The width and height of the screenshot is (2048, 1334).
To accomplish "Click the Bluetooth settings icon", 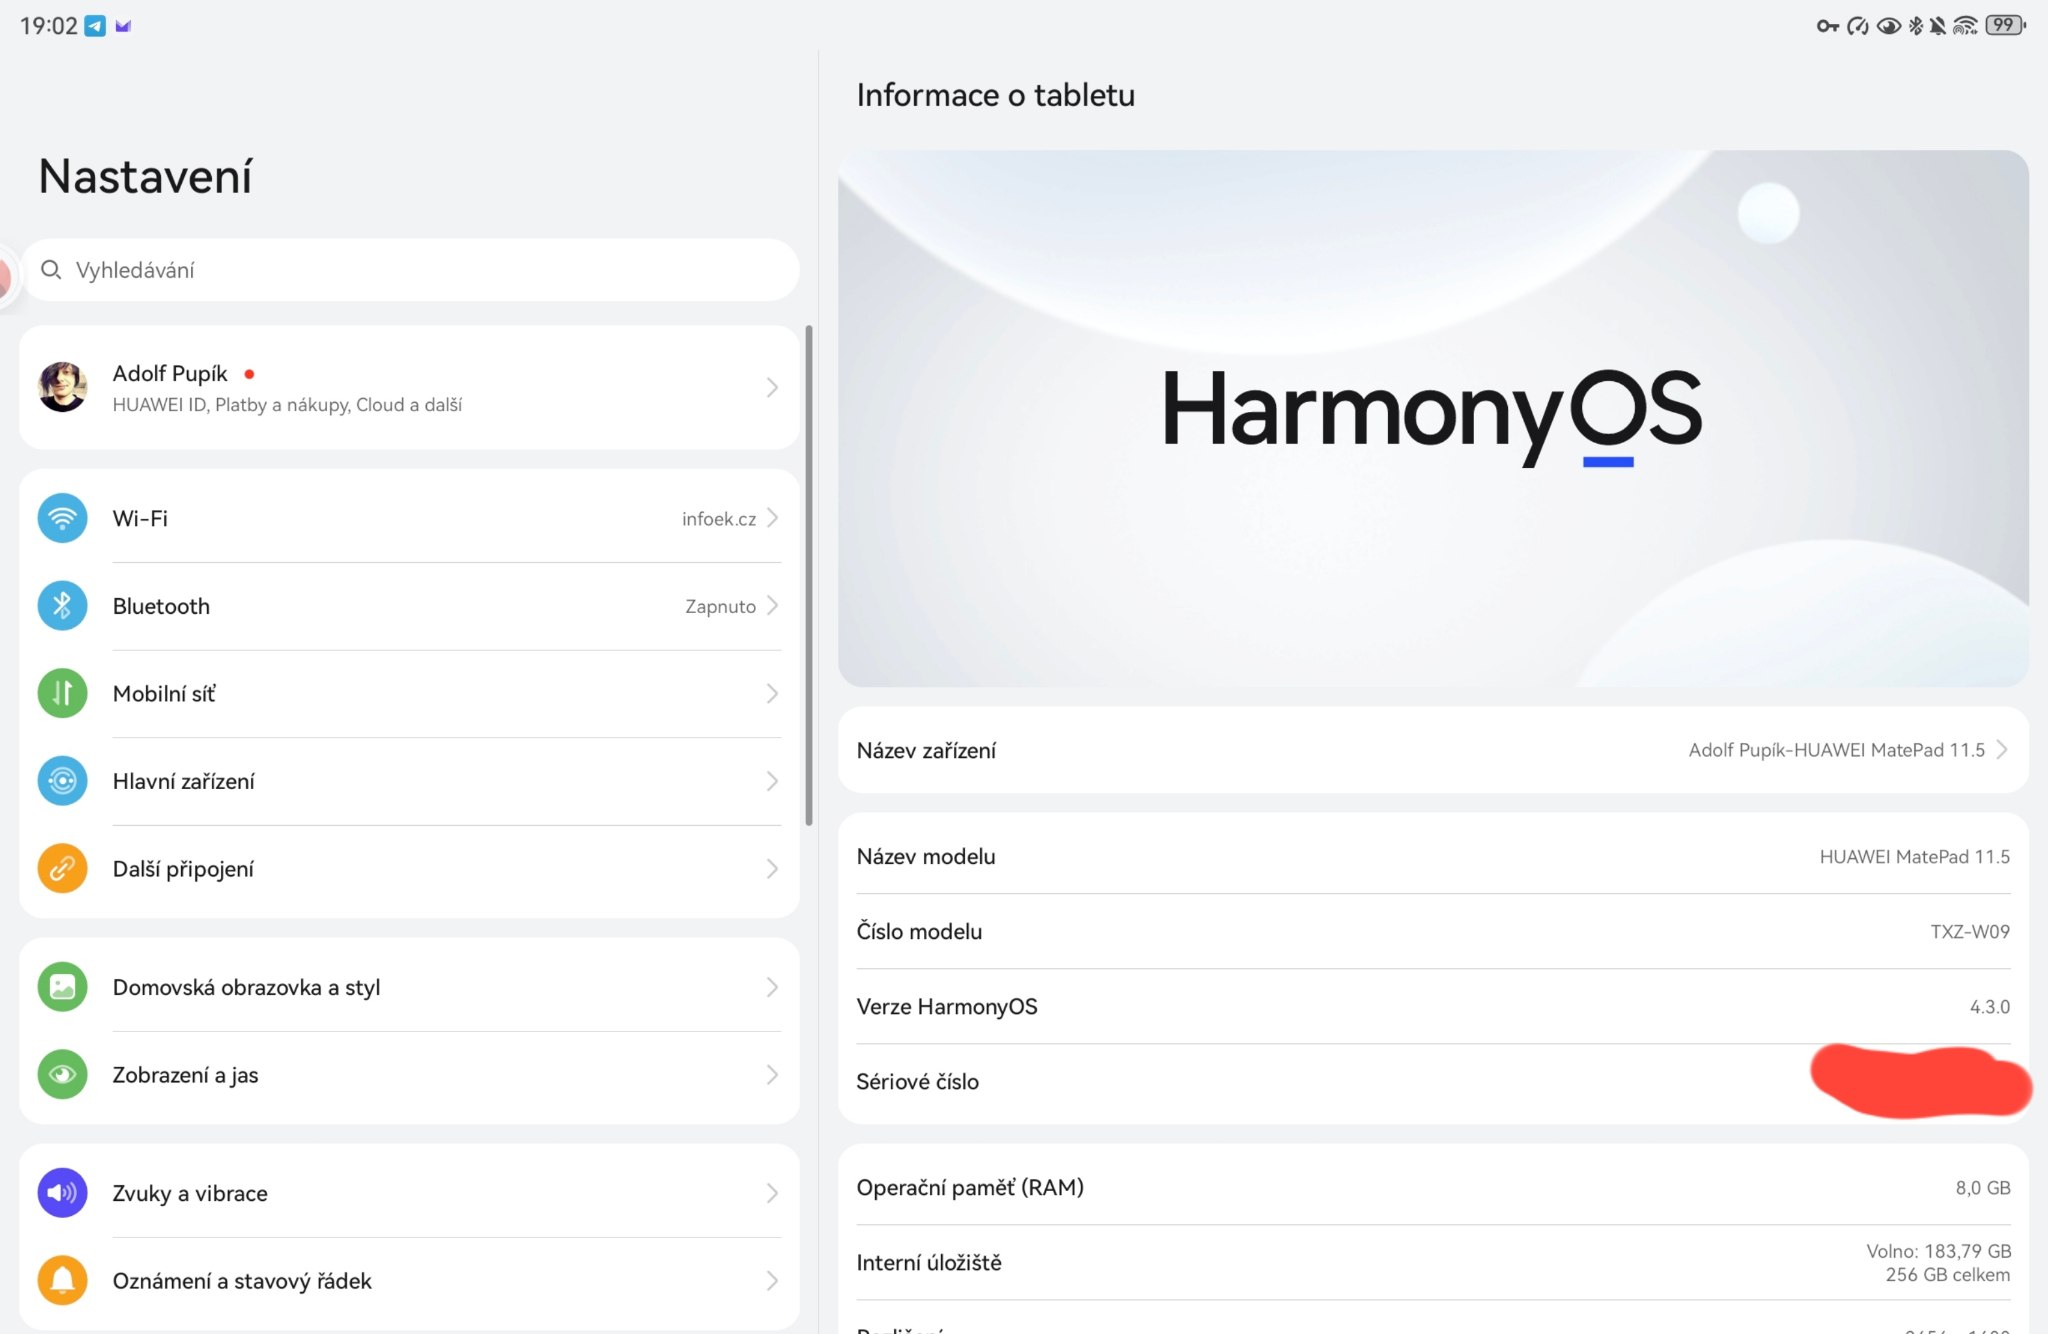I will [62, 606].
